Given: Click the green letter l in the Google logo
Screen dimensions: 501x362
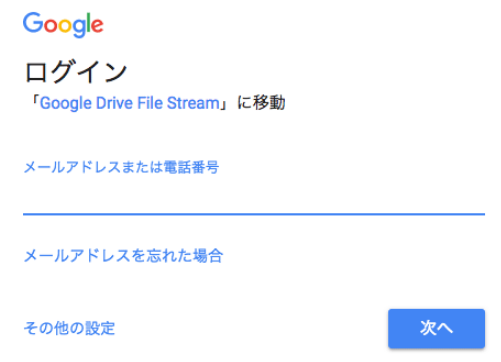Looking at the screenshot, I should pyautogui.click(x=88, y=23).
